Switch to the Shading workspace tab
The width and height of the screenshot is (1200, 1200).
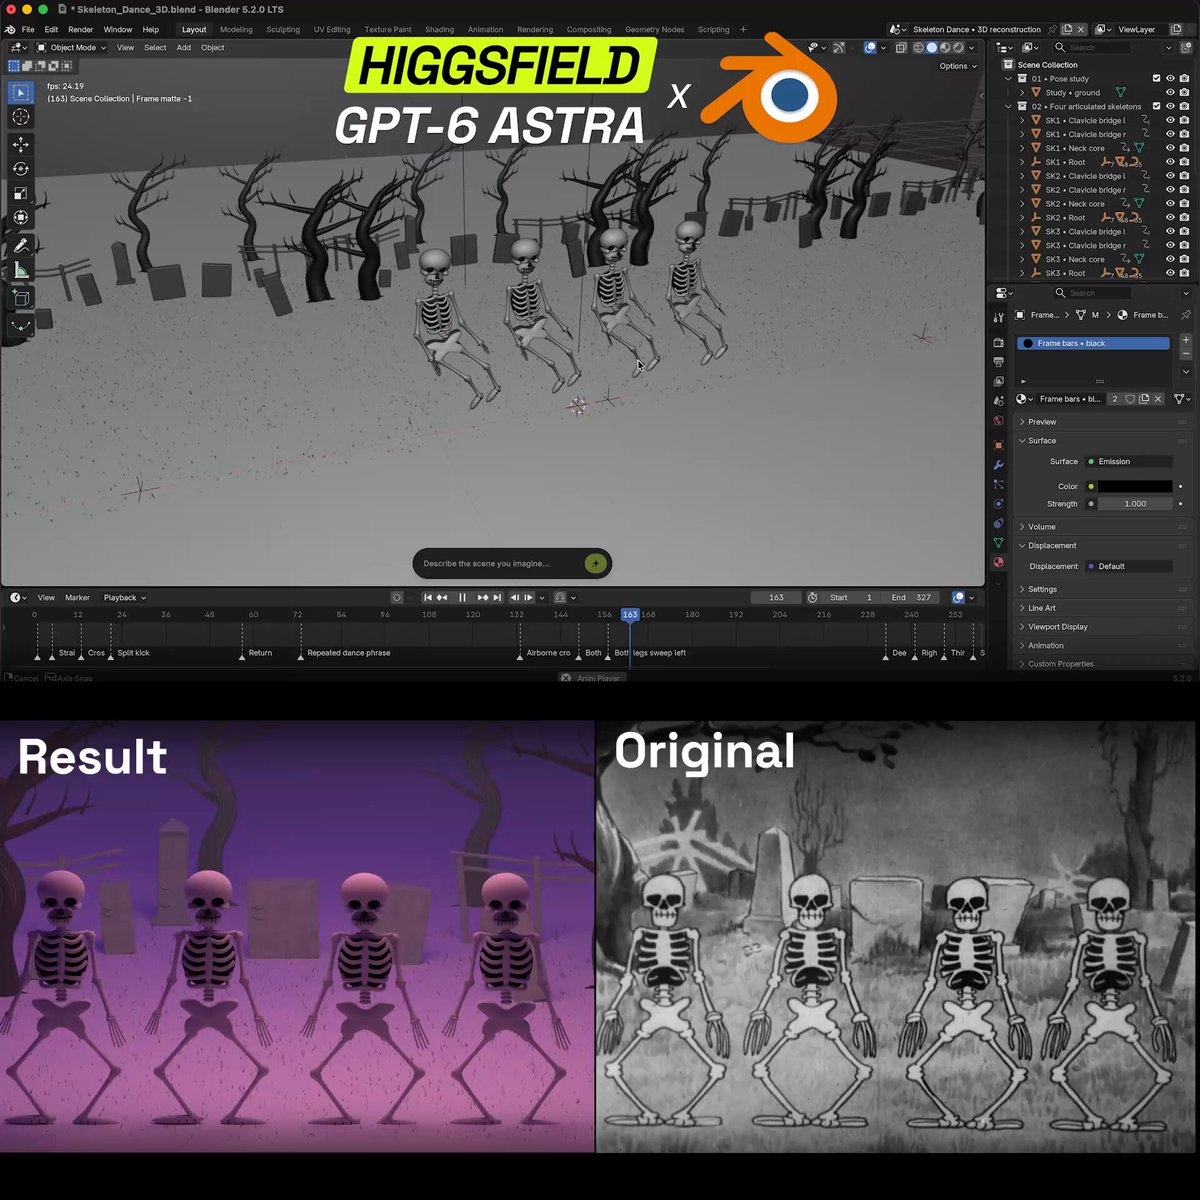(x=439, y=29)
